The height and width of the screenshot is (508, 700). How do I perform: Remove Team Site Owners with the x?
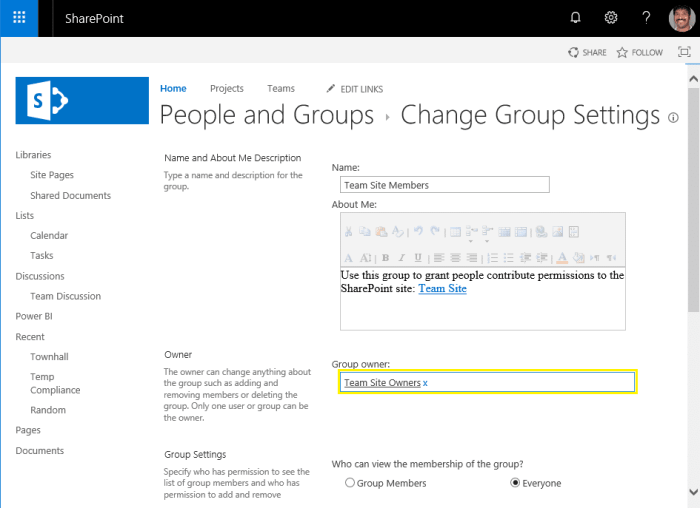click(425, 383)
